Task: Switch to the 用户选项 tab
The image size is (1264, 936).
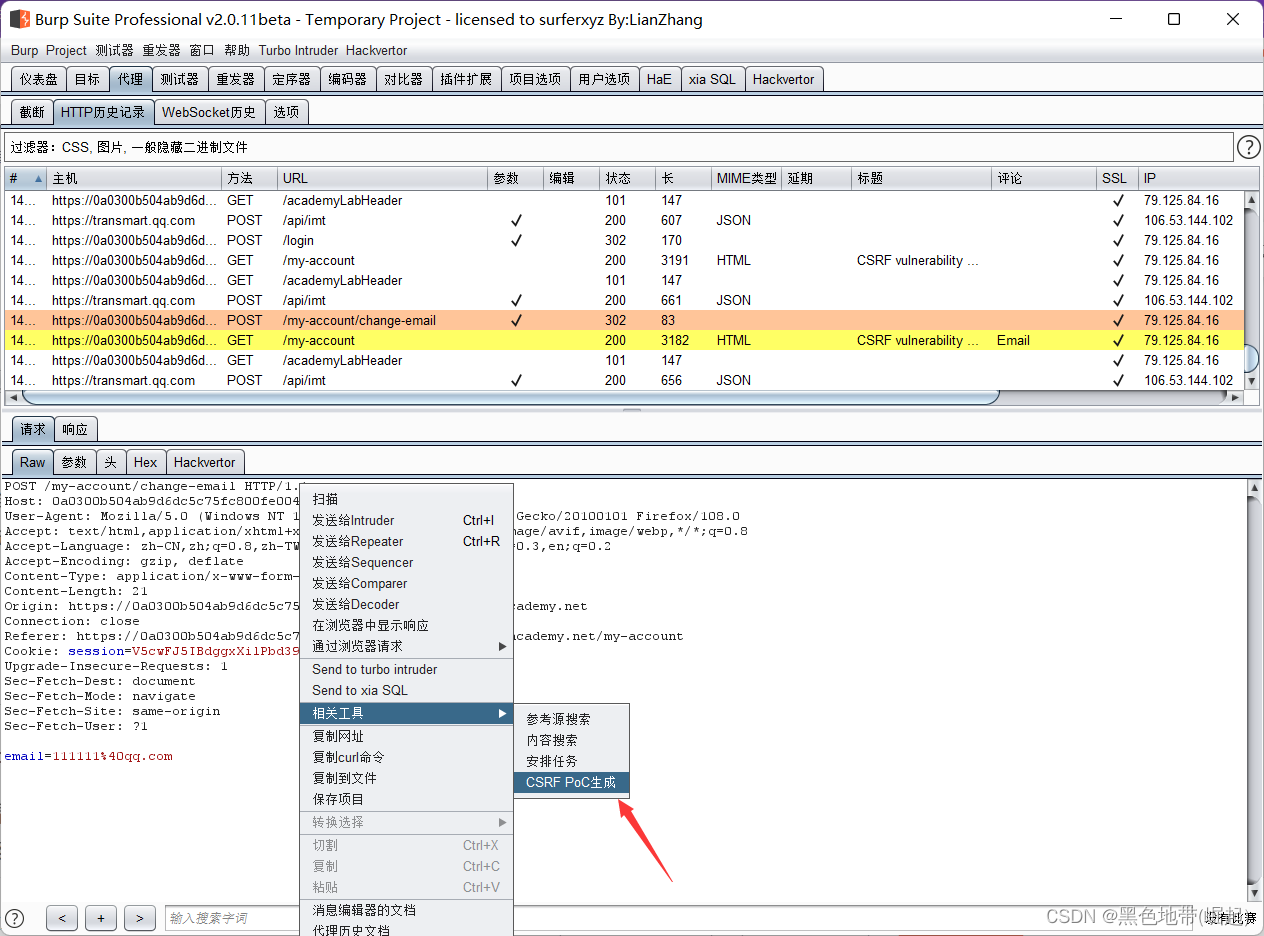Action: [605, 79]
